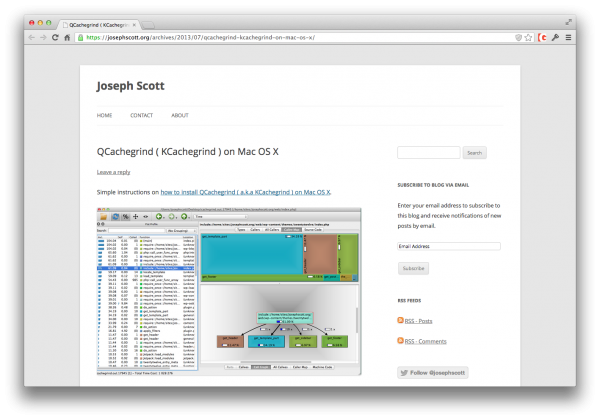600x420 pixels.
Task: Open the browser home page icon
Action: (67, 37)
